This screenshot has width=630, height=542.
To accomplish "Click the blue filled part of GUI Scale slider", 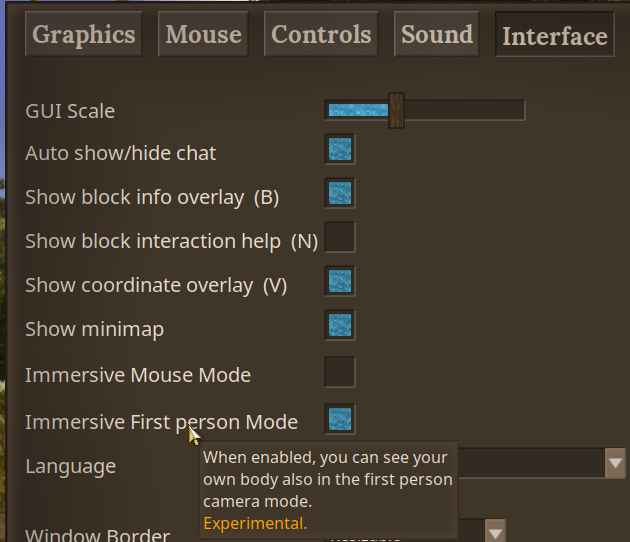I will pos(357,110).
